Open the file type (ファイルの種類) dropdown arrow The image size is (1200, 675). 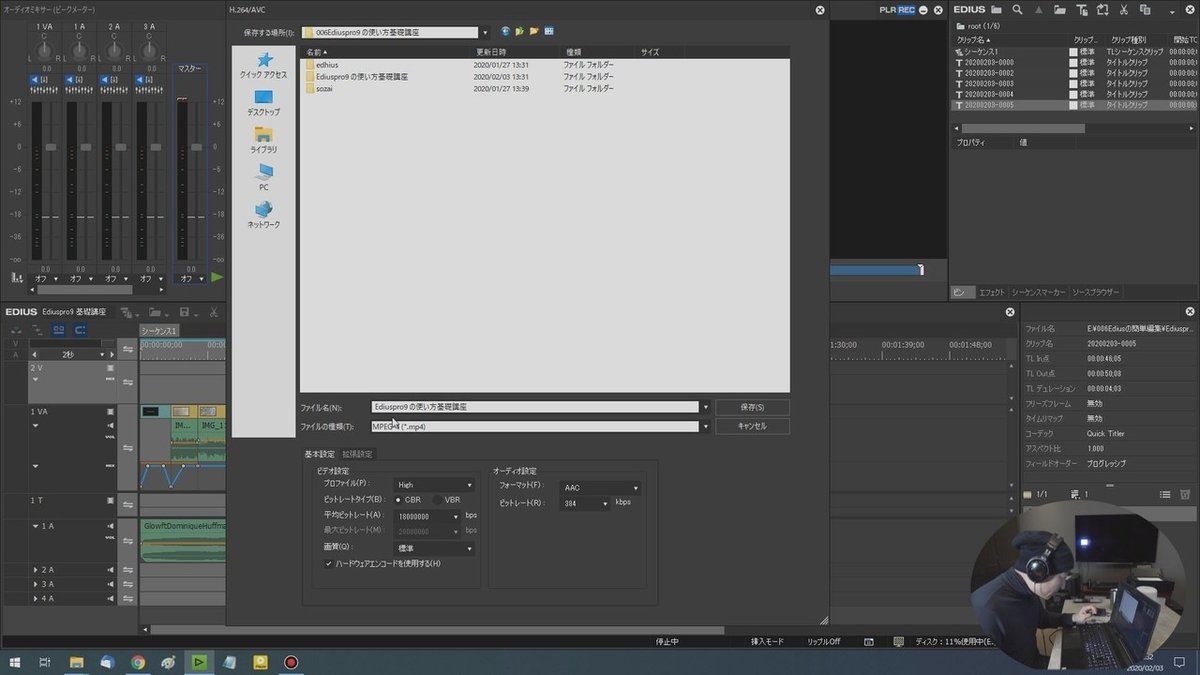point(706,426)
